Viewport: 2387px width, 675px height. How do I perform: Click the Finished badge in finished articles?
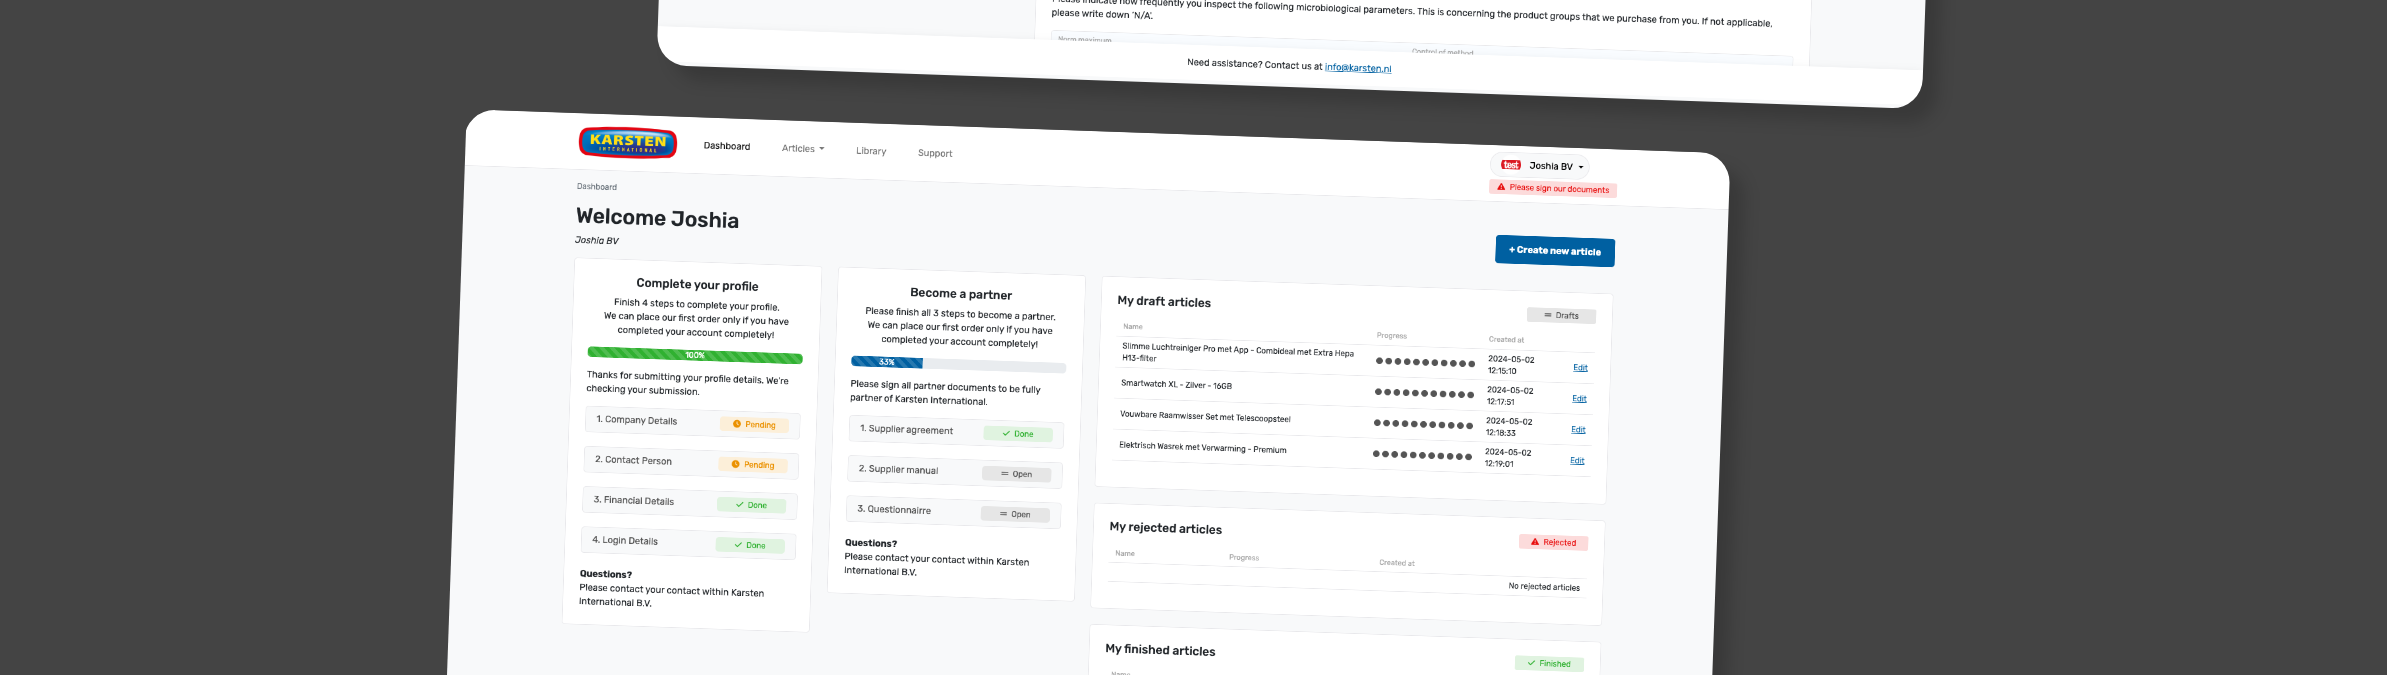1549,663
